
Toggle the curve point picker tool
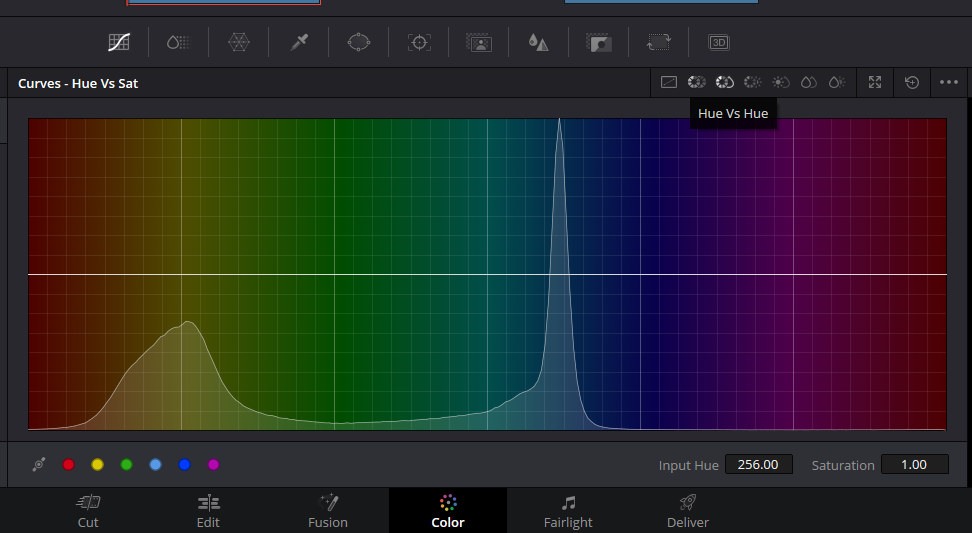coord(38,464)
